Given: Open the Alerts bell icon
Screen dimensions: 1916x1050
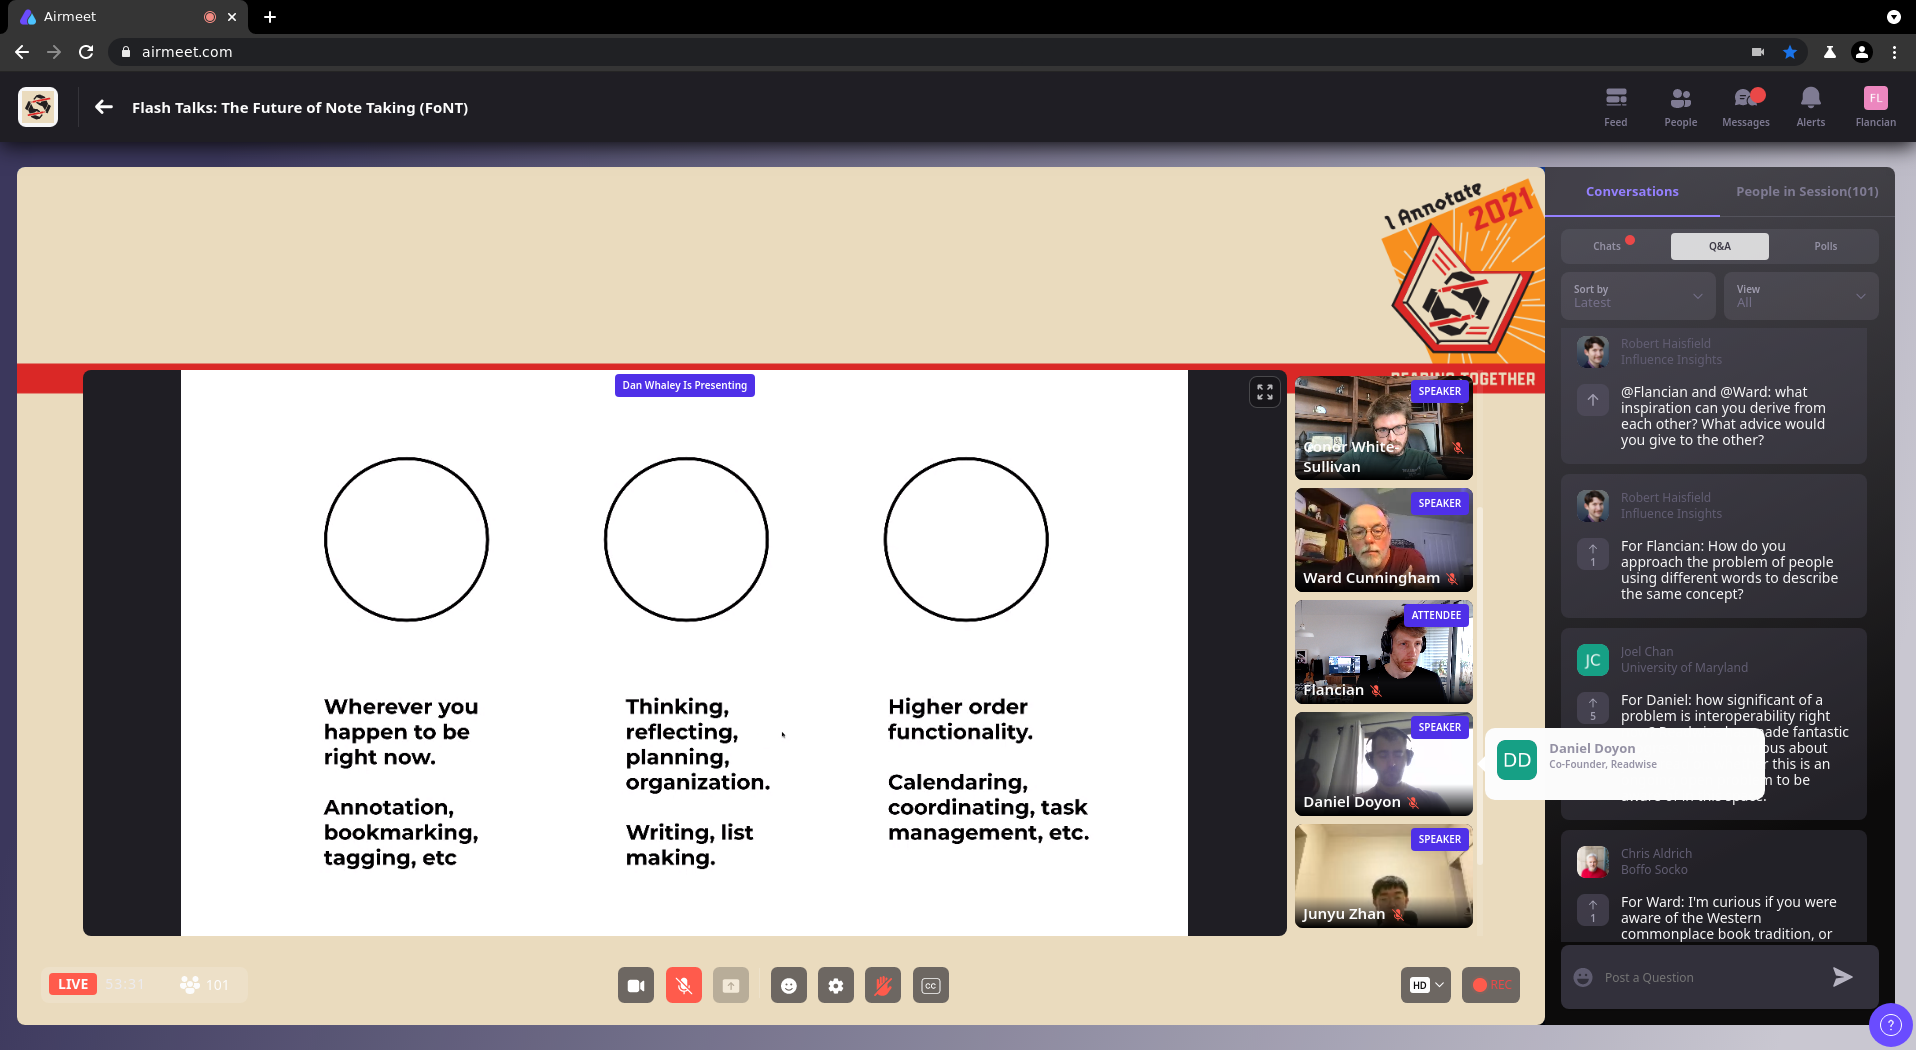Looking at the screenshot, I should coord(1810,106).
